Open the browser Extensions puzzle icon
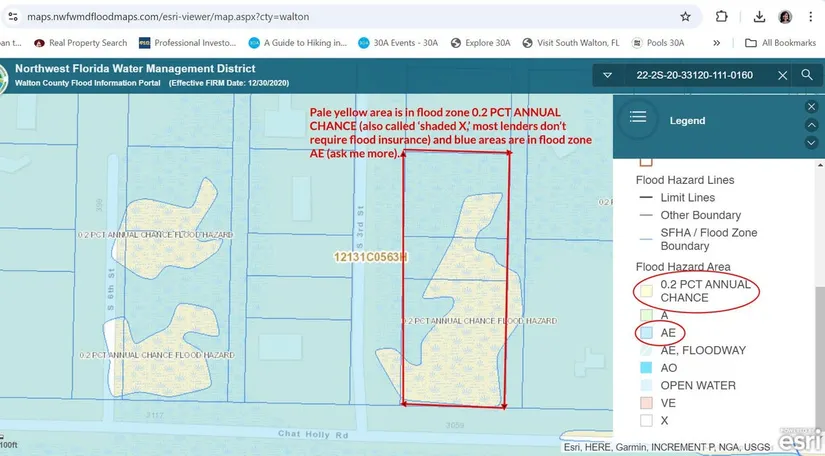Viewport: 825px width, 456px height. 721,17
